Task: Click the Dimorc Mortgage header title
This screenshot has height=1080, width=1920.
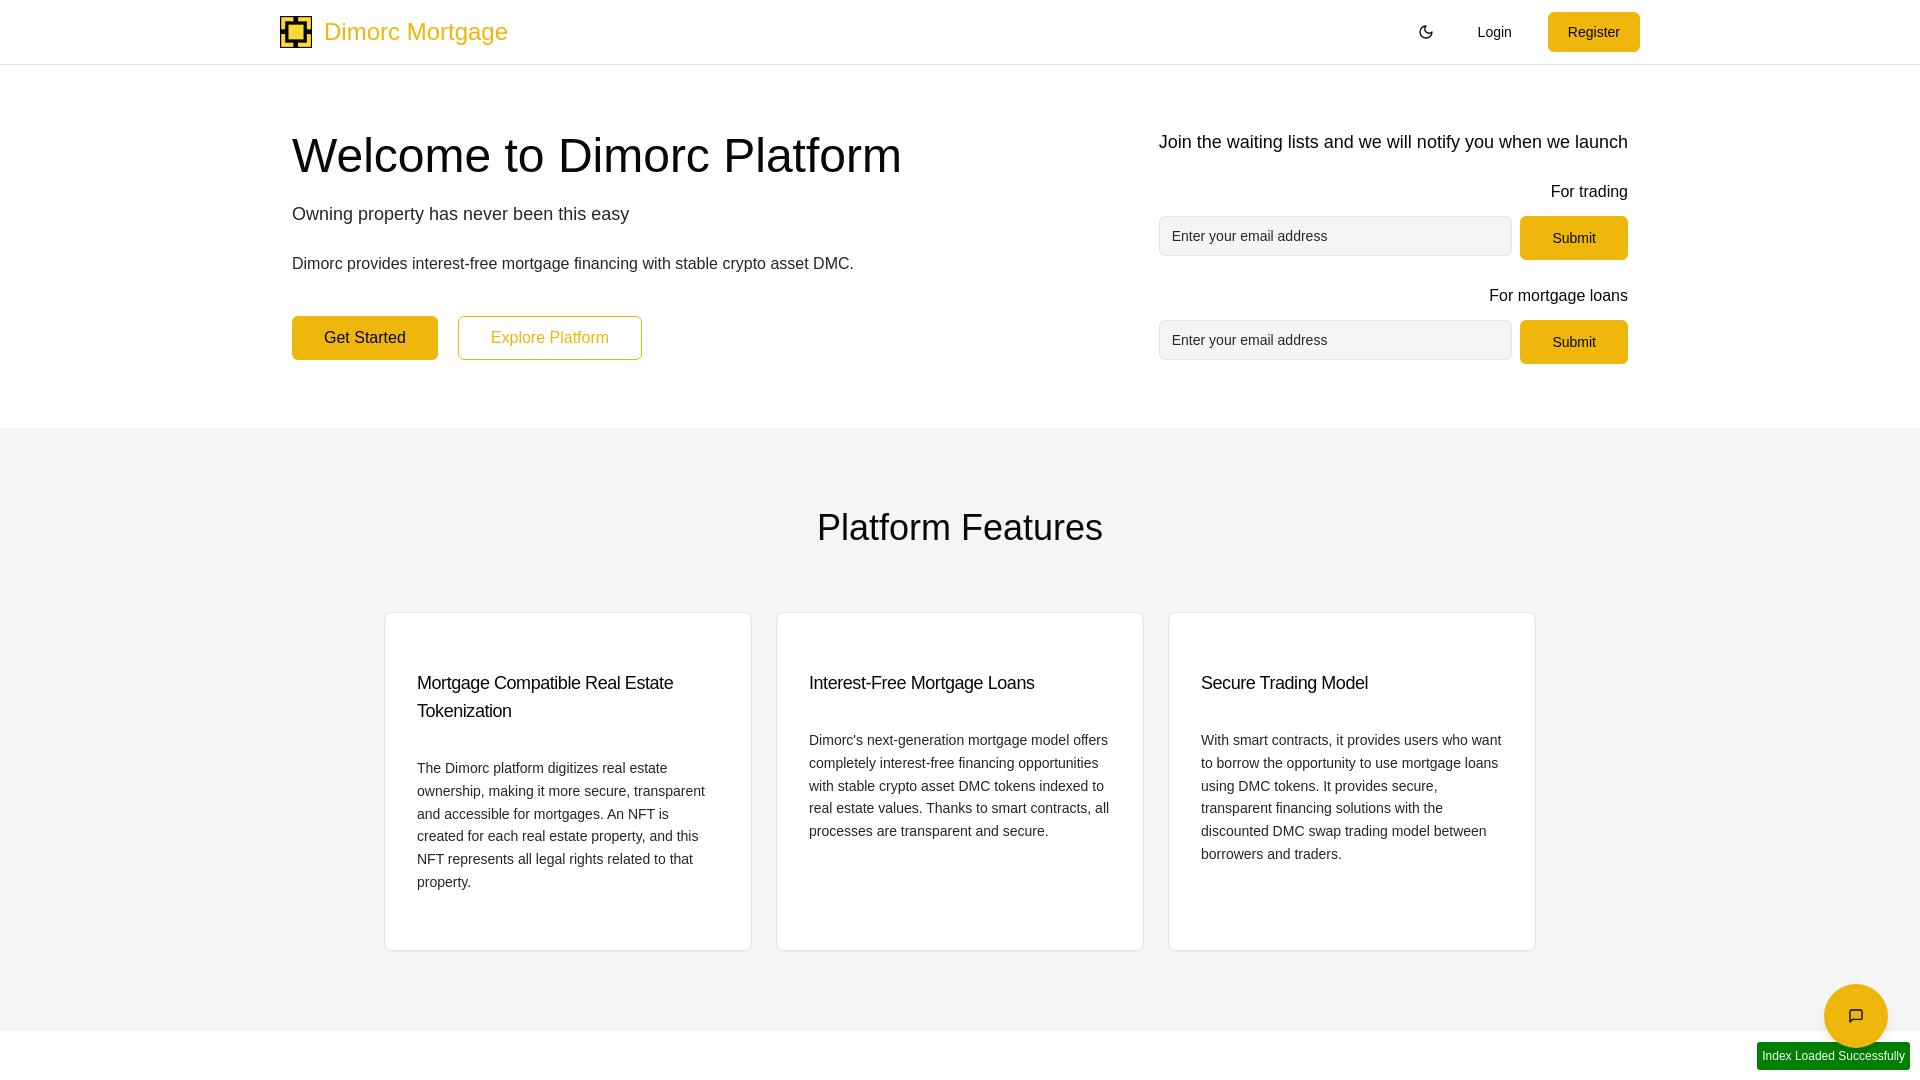Action: click(x=416, y=31)
